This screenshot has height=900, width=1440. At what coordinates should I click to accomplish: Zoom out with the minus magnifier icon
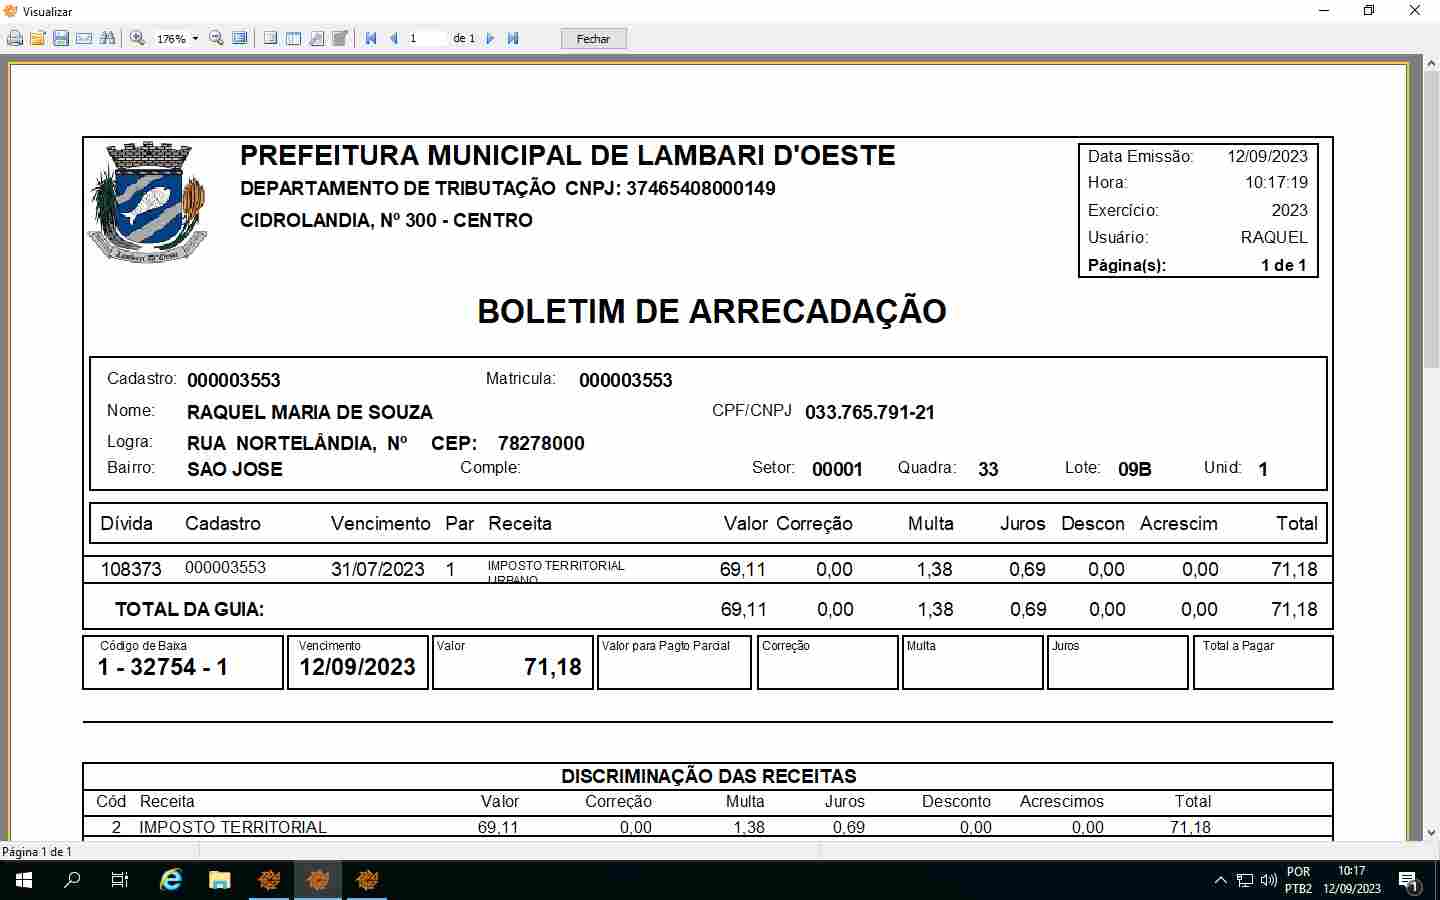pyautogui.click(x=216, y=39)
